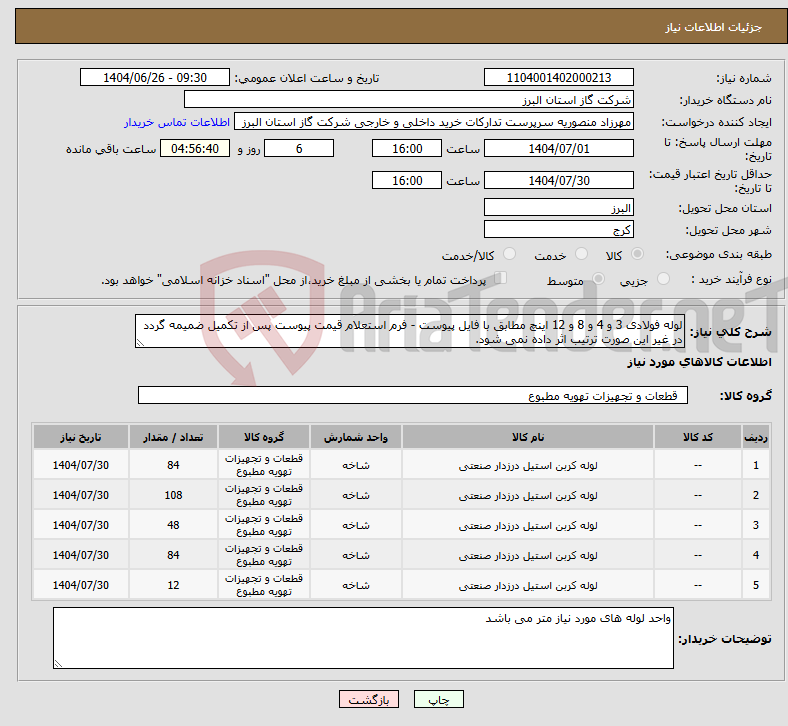Click the اطلاعات کالاهای مورد نیاز section heading
The width and height of the screenshot is (788, 726).
699,362
